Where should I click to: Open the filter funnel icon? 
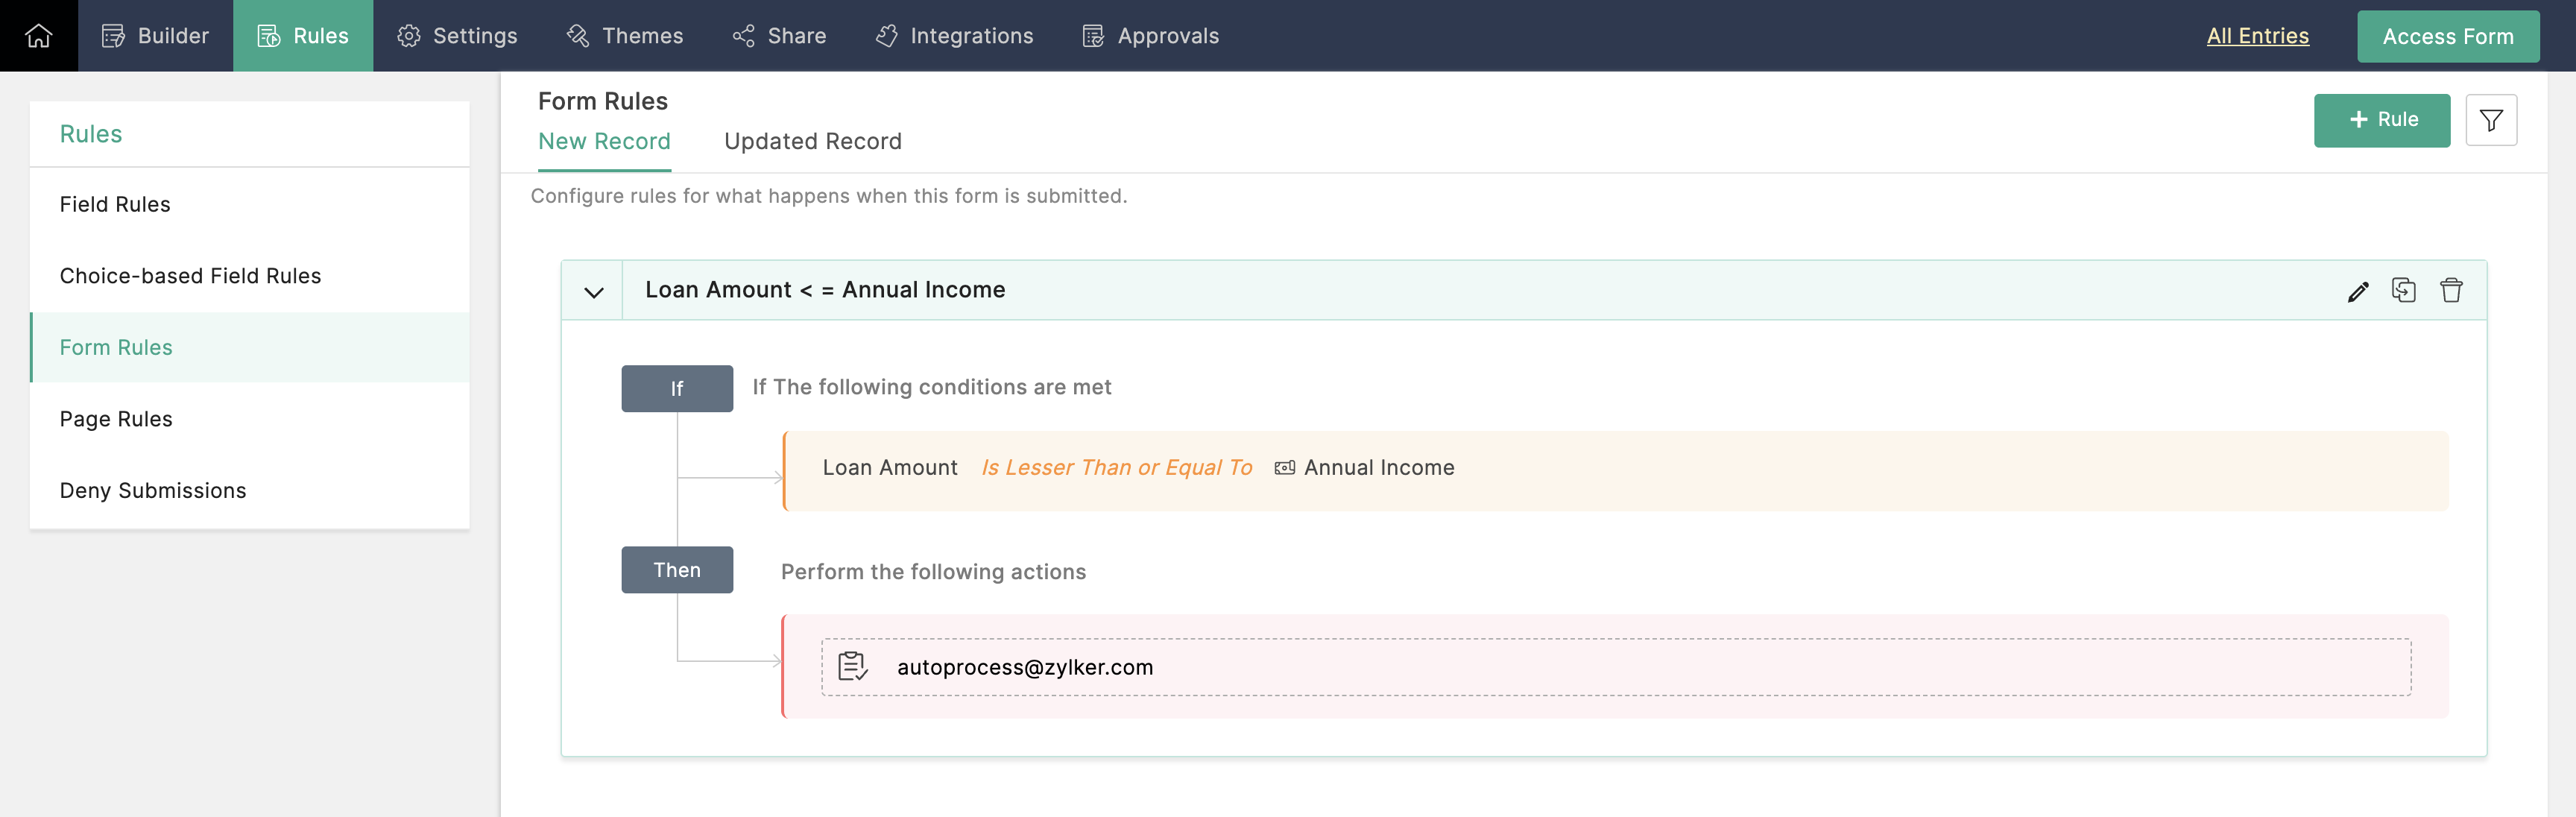pos(2490,121)
